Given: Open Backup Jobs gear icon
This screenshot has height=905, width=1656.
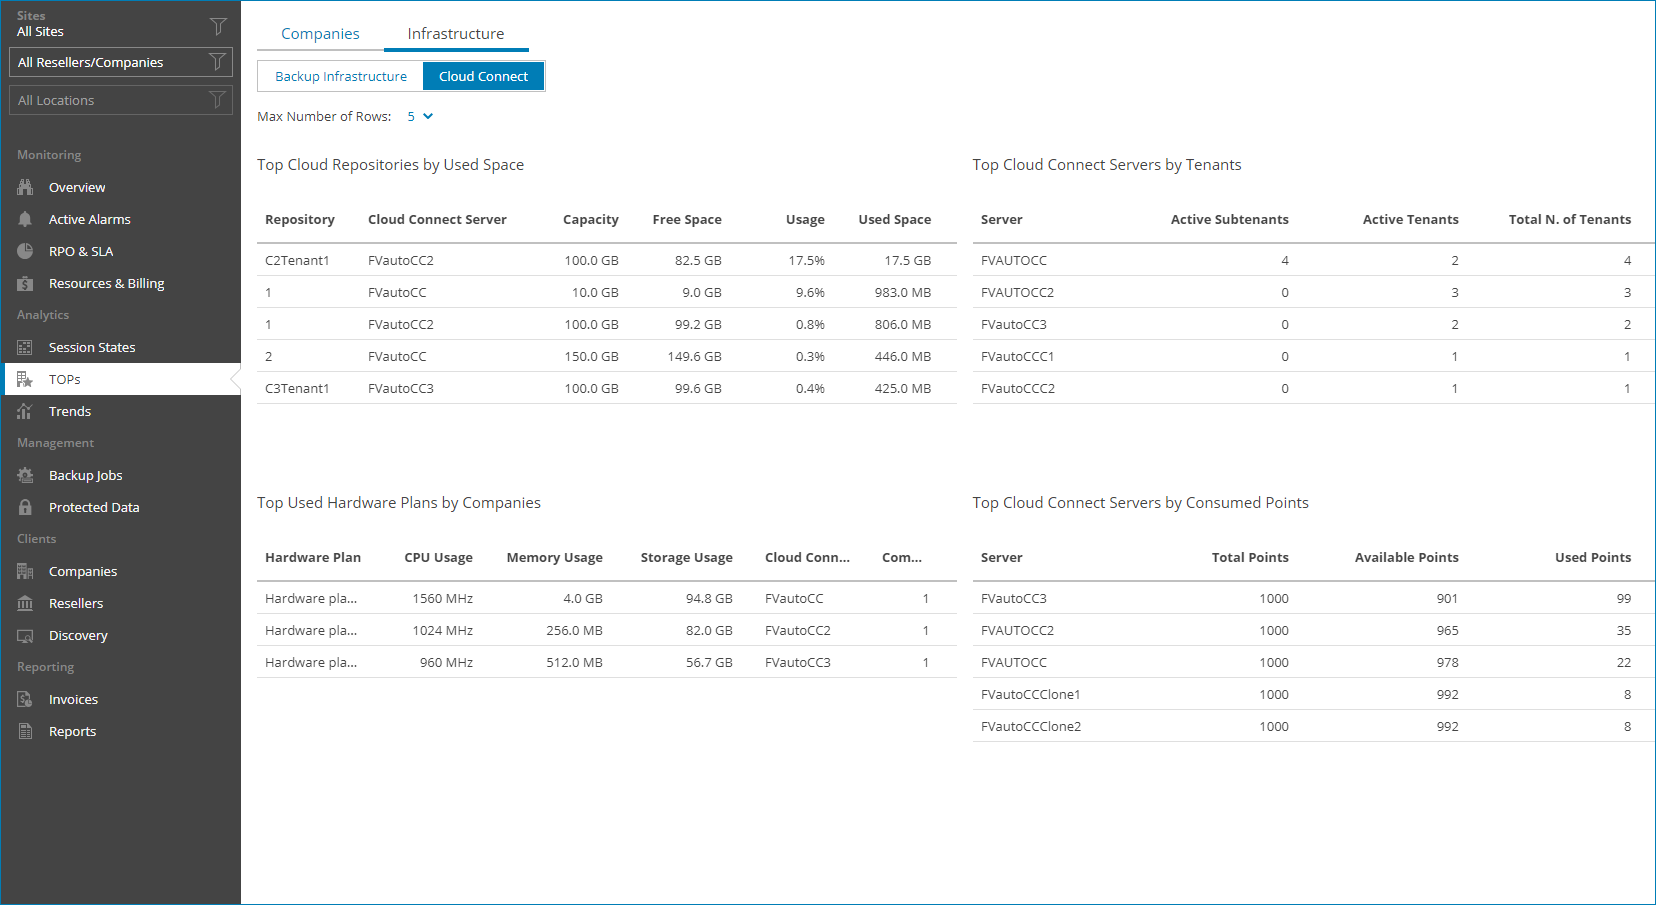Looking at the screenshot, I should (x=25, y=475).
